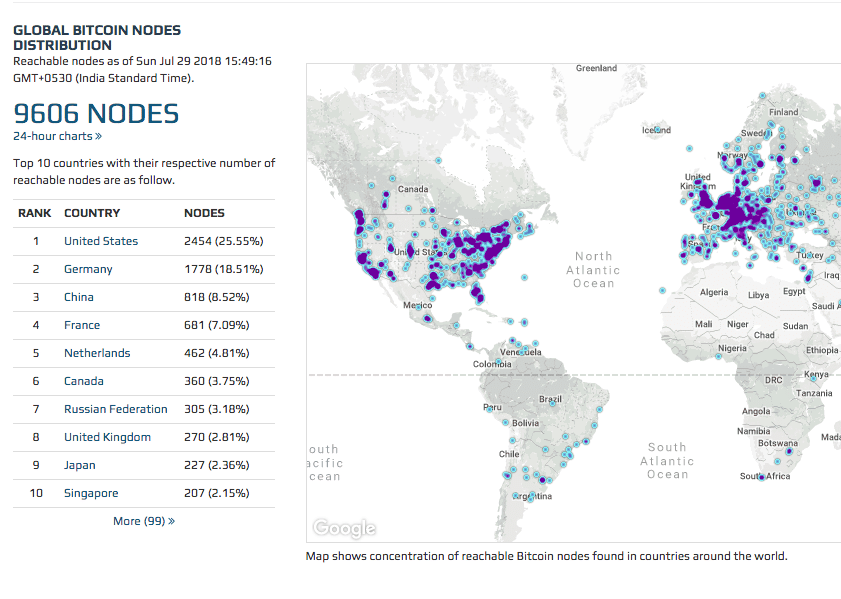Click the Brazil label on map
This screenshot has width=841, height=599.
(550, 399)
